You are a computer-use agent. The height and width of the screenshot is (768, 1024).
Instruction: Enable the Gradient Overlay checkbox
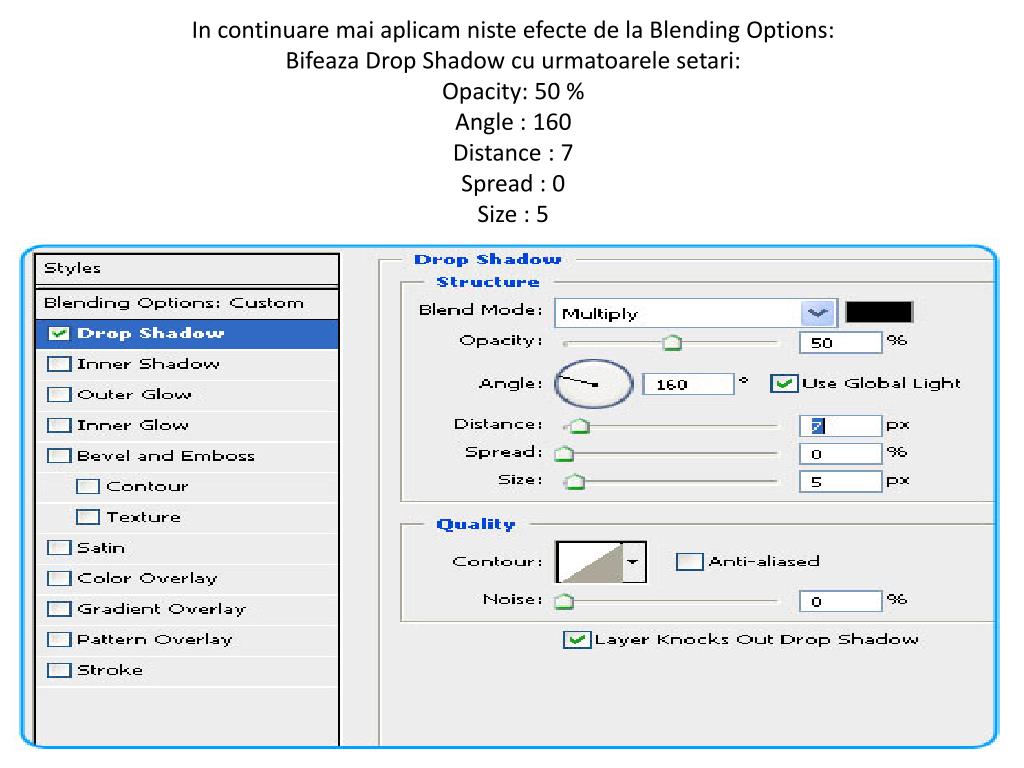click(59, 609)
